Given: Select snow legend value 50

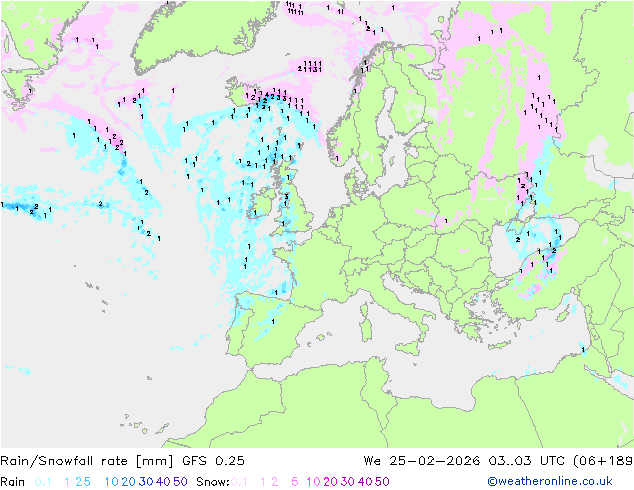Looking at the screenshot, I should point(382,482).
